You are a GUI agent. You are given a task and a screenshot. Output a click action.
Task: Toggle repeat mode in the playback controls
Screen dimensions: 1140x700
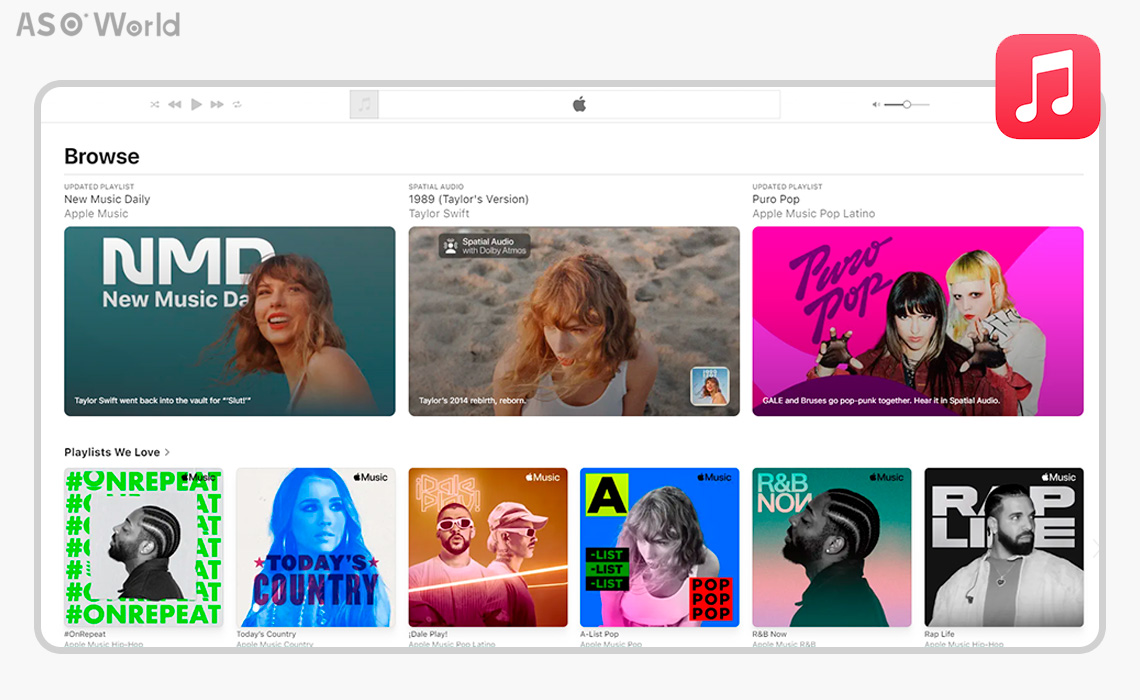click(x=237, y=105)
